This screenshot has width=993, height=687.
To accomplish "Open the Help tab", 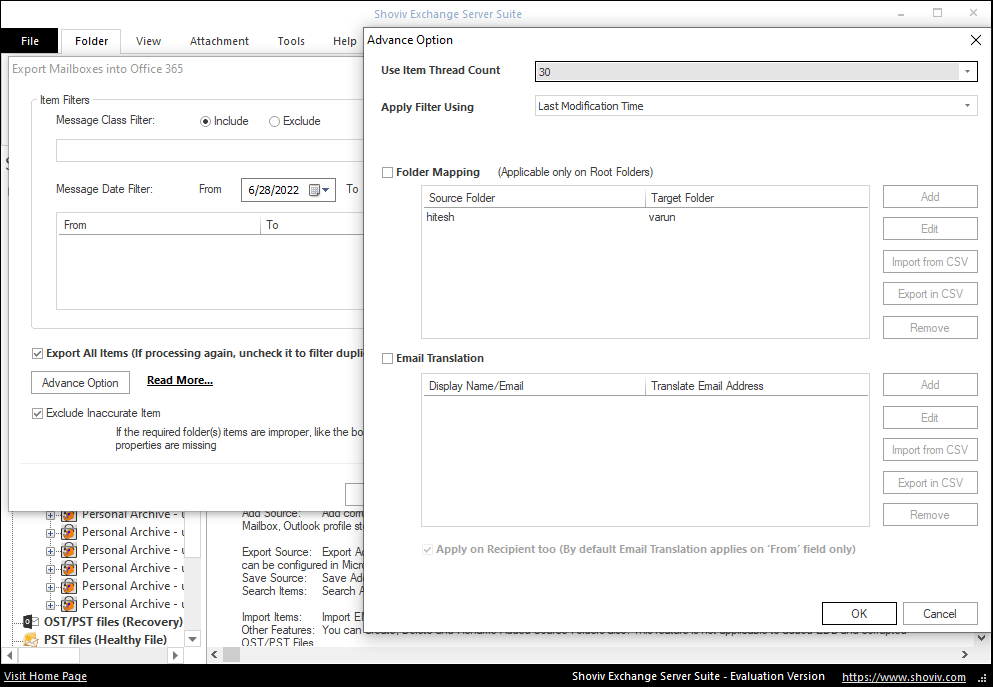I will click(x=345, y=41).
